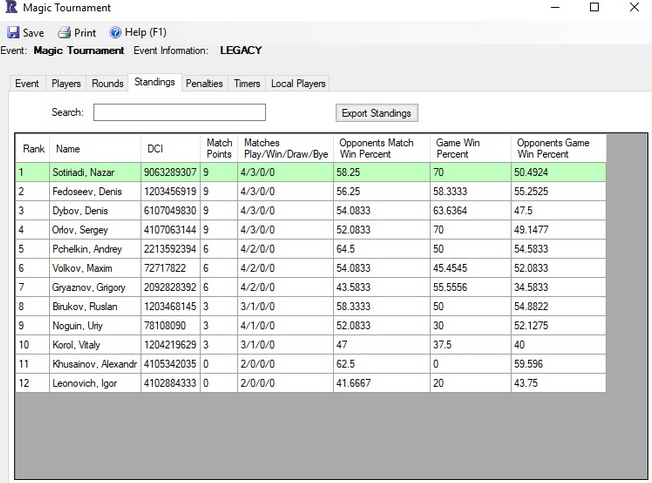The height and width of the screenshot is (483, 652).
Task: Sort by Match Points column header
Action: pyautogui.click(x=219, y=149)
